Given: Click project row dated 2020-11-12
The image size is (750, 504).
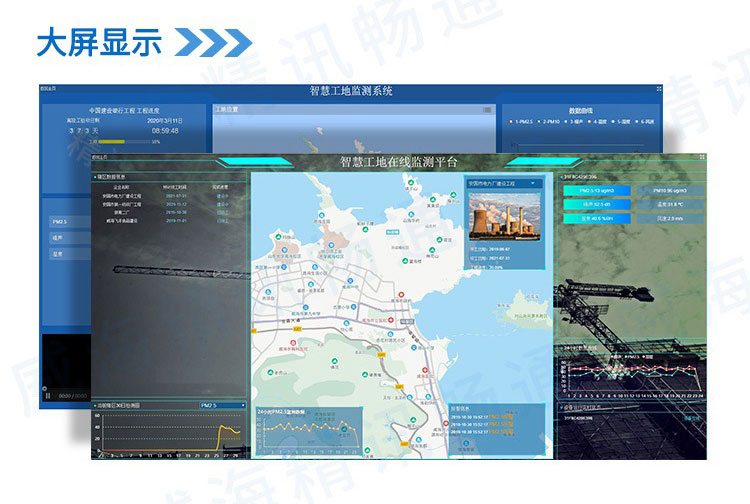Looking at the screenshot, I should (167, 204).
